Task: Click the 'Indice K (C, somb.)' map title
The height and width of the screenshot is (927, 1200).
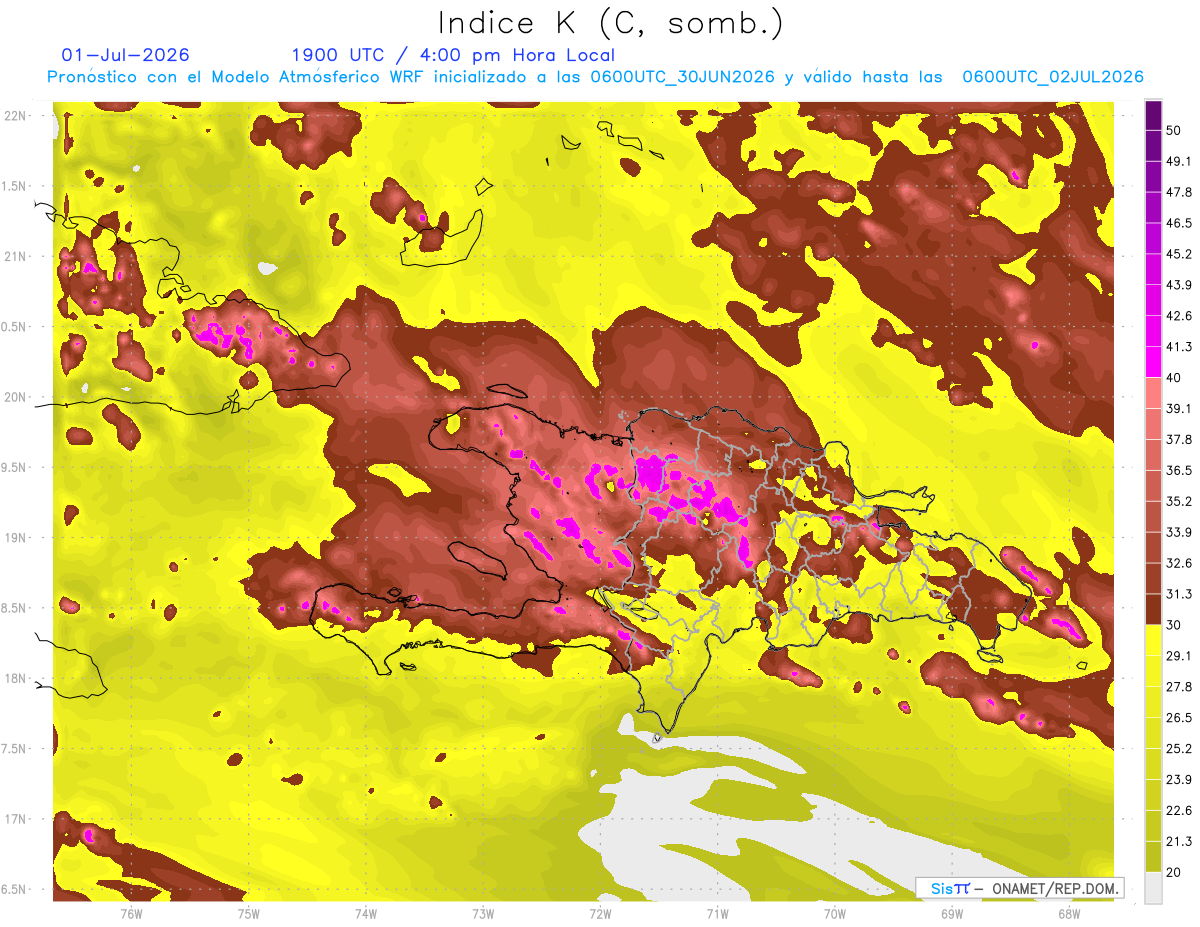Action: pos(611,23)
